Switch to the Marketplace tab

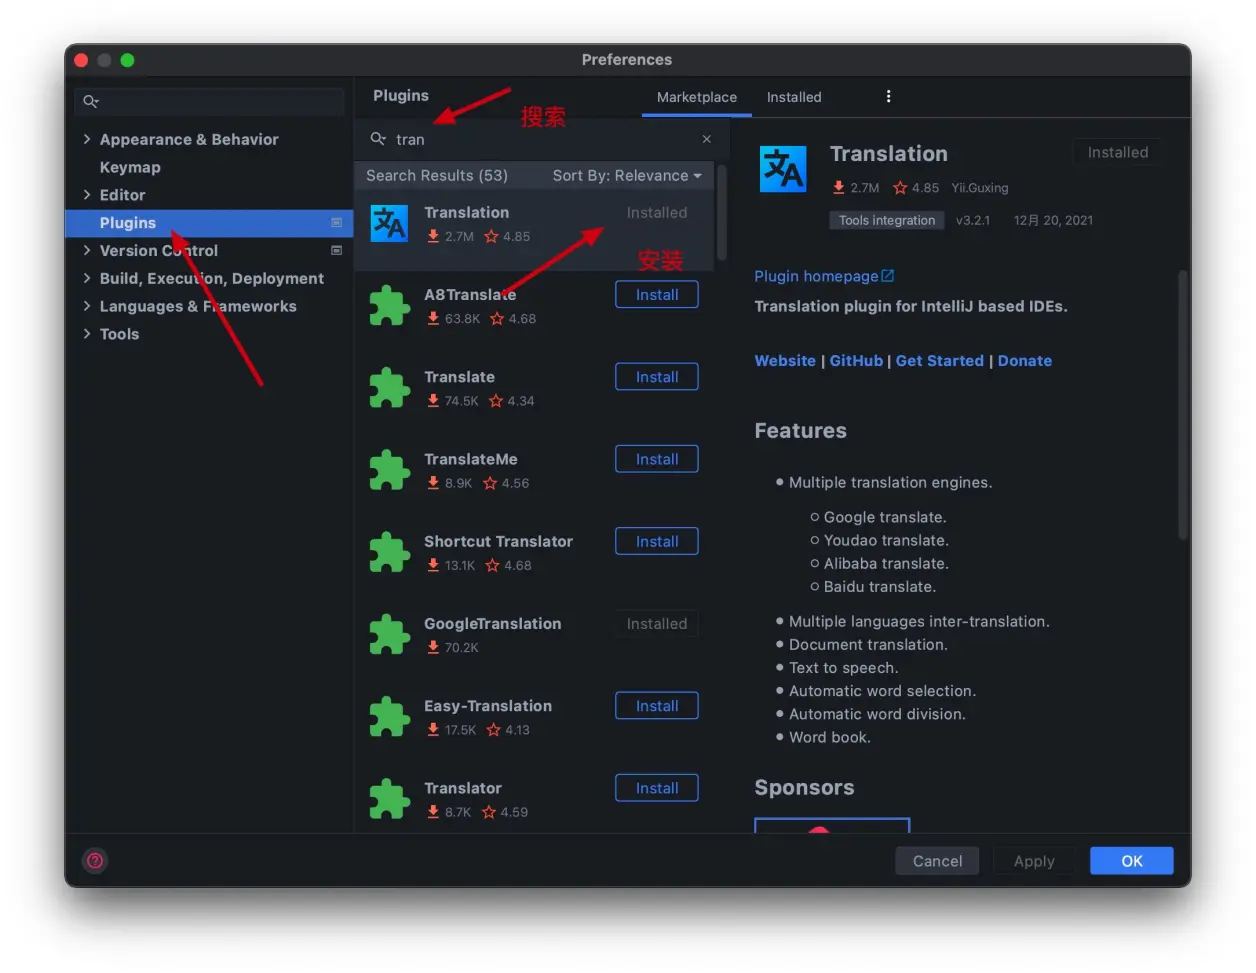click(x=696, y=97)
